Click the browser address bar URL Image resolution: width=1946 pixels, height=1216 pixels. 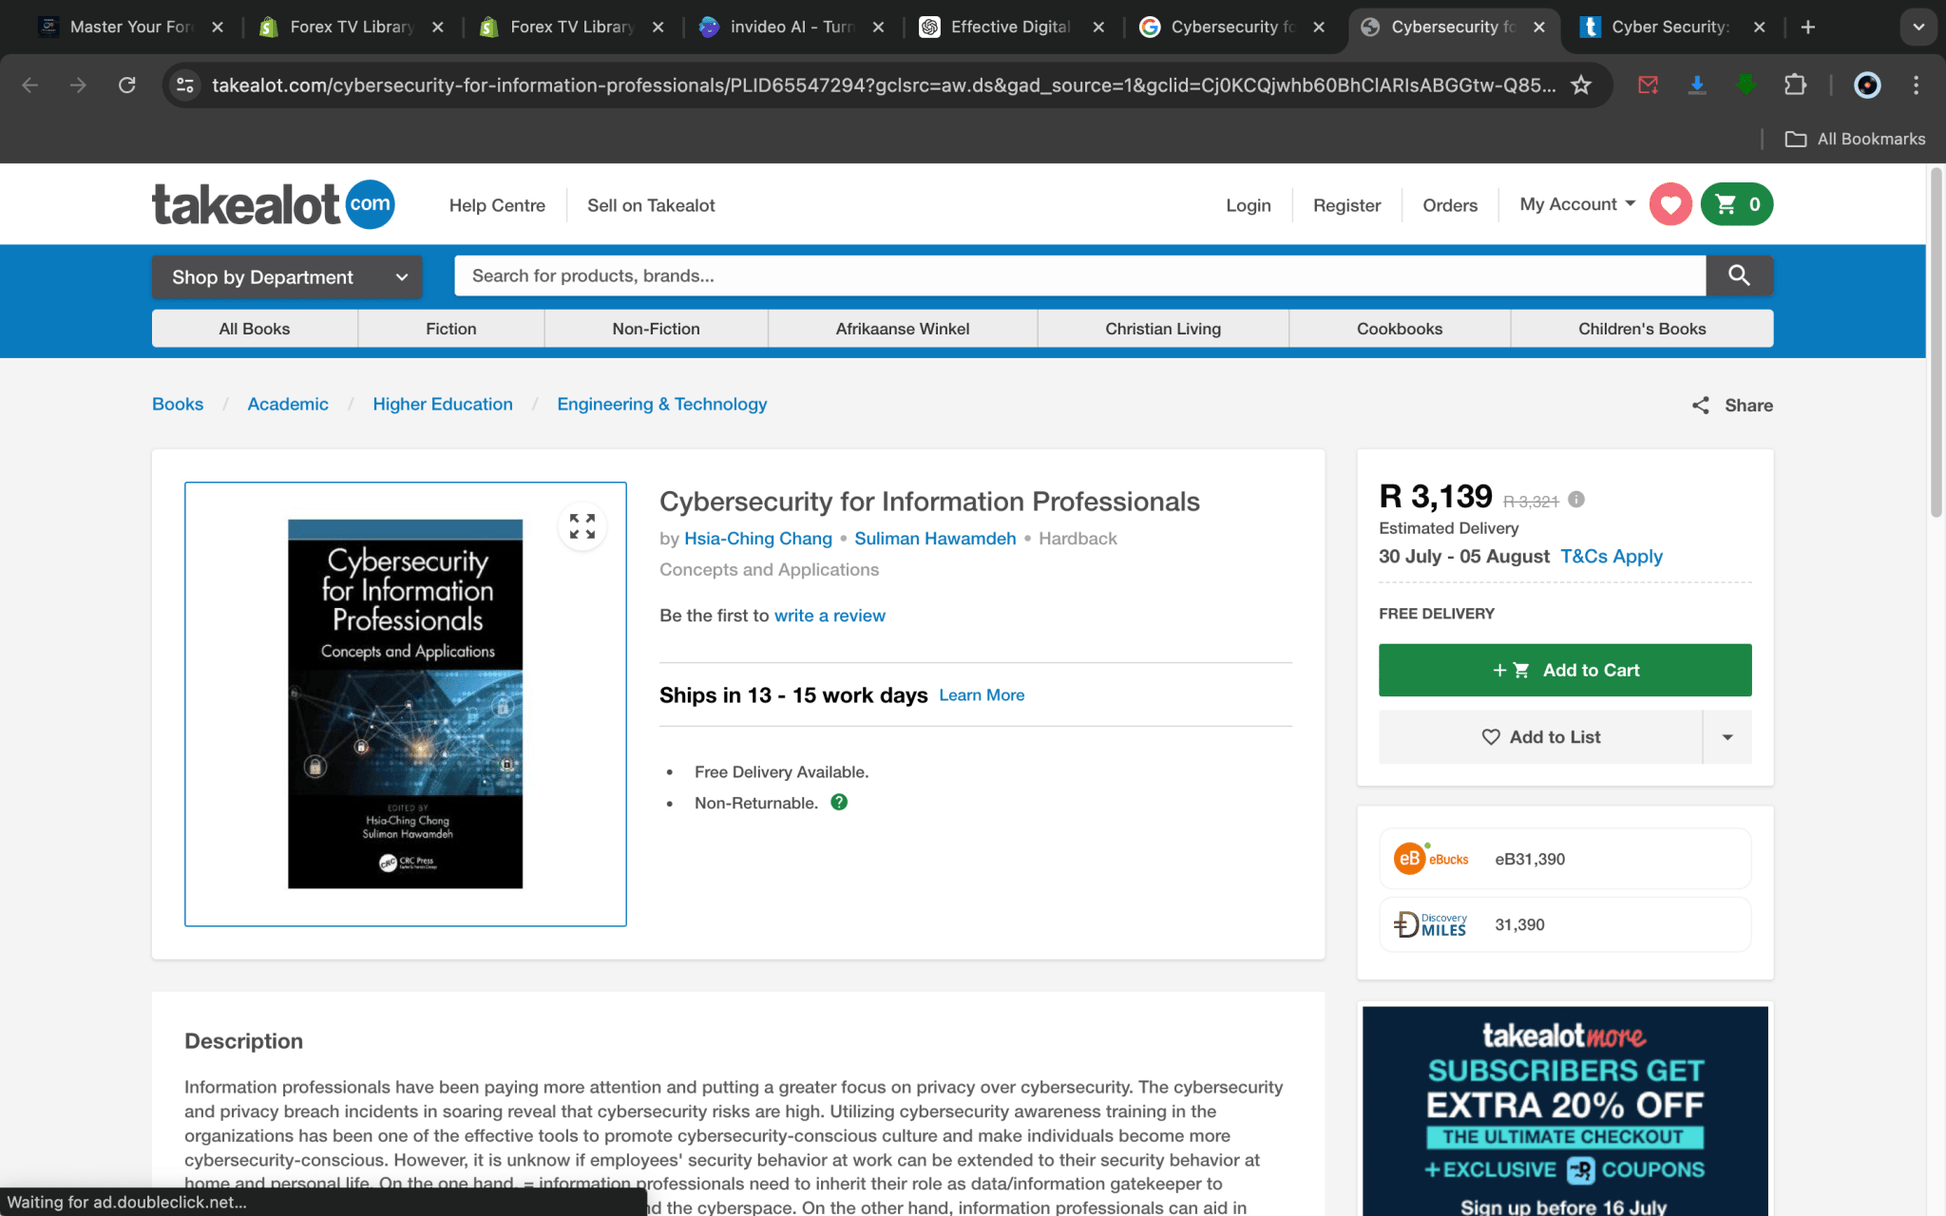click(884, 85)
